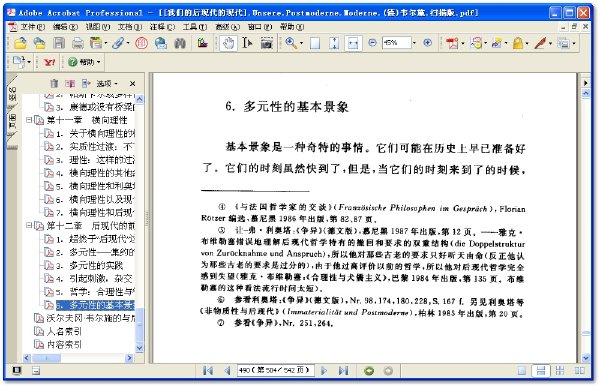Image resolution: width=600 pixels, height=387 pixels.
Task: Click the Open folder icon
Action: [20, 43]
